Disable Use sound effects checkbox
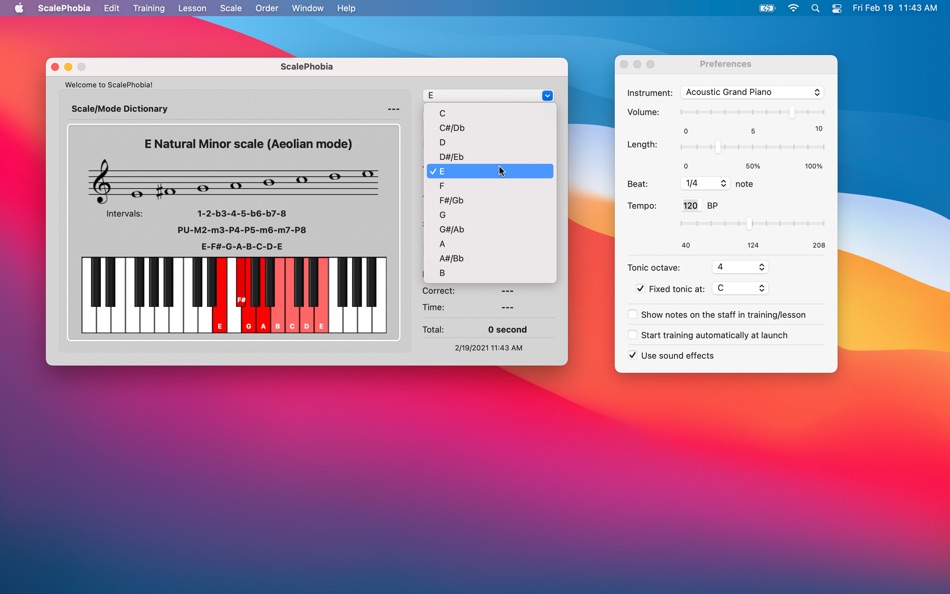The image size is (950, 594). click(633, 356)
